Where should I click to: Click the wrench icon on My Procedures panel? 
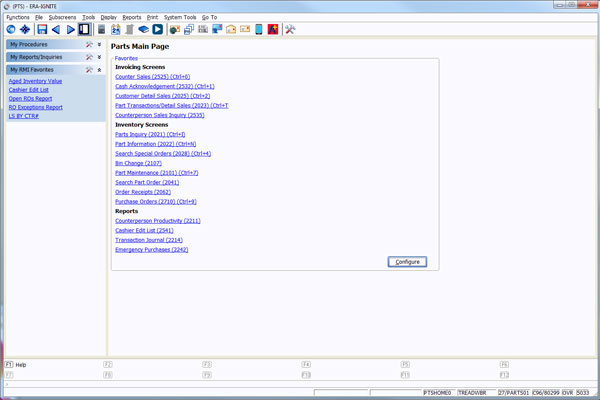(x=89, y=45)
